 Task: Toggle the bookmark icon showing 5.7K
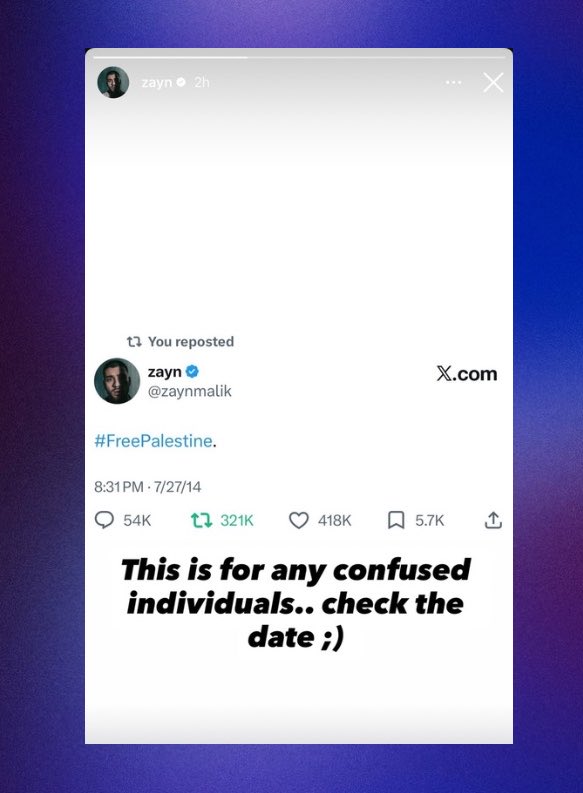396,520
